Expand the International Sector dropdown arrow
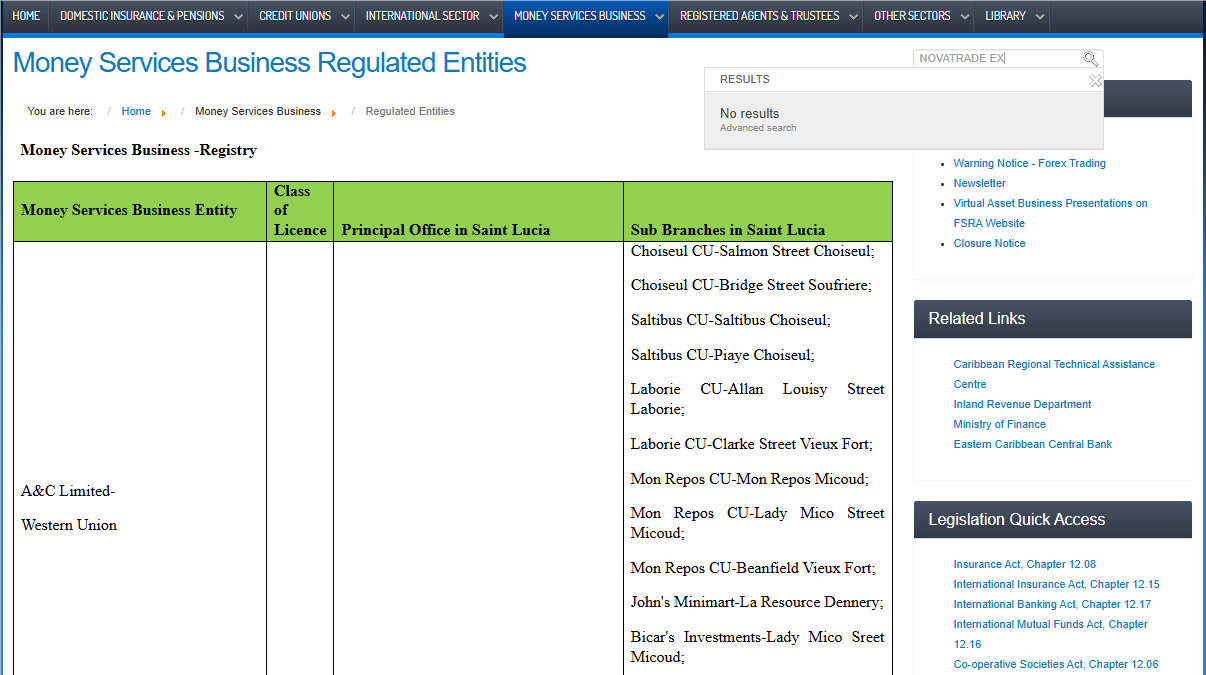Viewport: 1206px width, 675px height. (493, 17)
